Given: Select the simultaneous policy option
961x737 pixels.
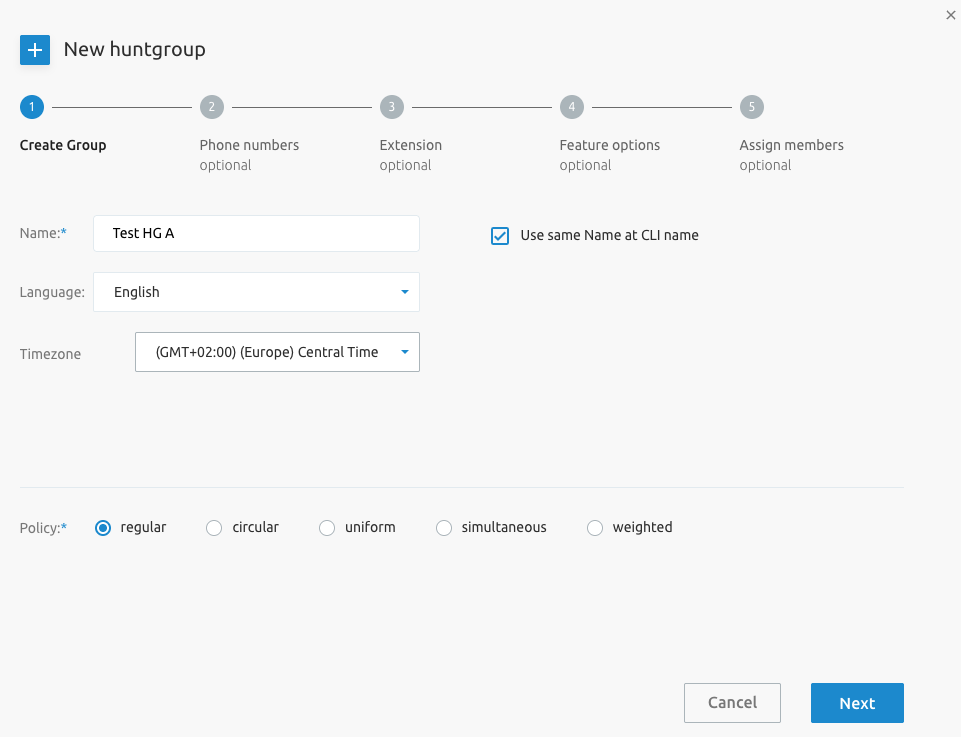Looking at the screenshot, I should pyautogui.click(x=444, y=528).
